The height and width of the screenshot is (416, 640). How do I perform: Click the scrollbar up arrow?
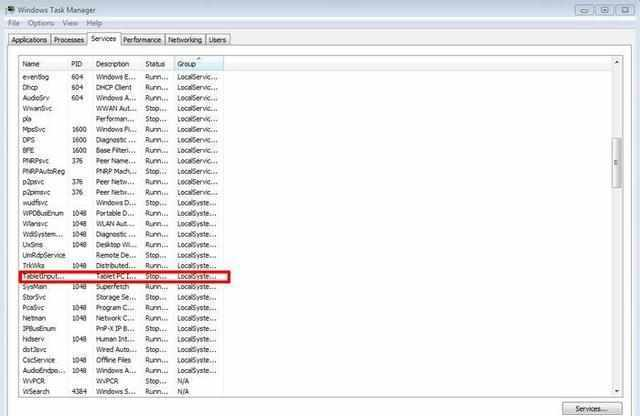[616, 62]
